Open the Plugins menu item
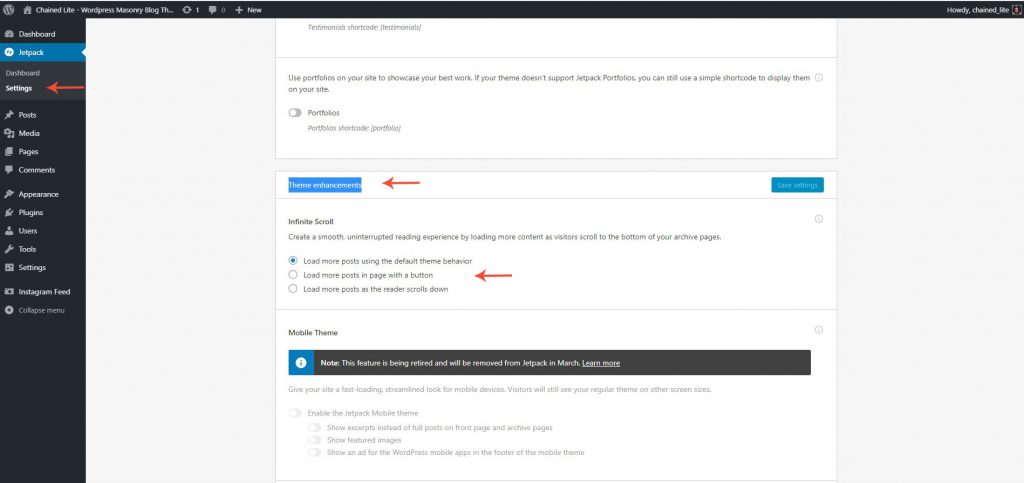1024x483 pixels. [x=30, y=212]
